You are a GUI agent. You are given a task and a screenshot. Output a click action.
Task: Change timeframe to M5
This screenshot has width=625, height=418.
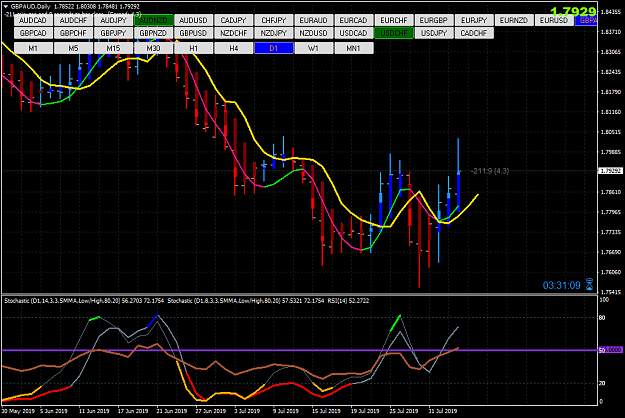coord(73,48)
